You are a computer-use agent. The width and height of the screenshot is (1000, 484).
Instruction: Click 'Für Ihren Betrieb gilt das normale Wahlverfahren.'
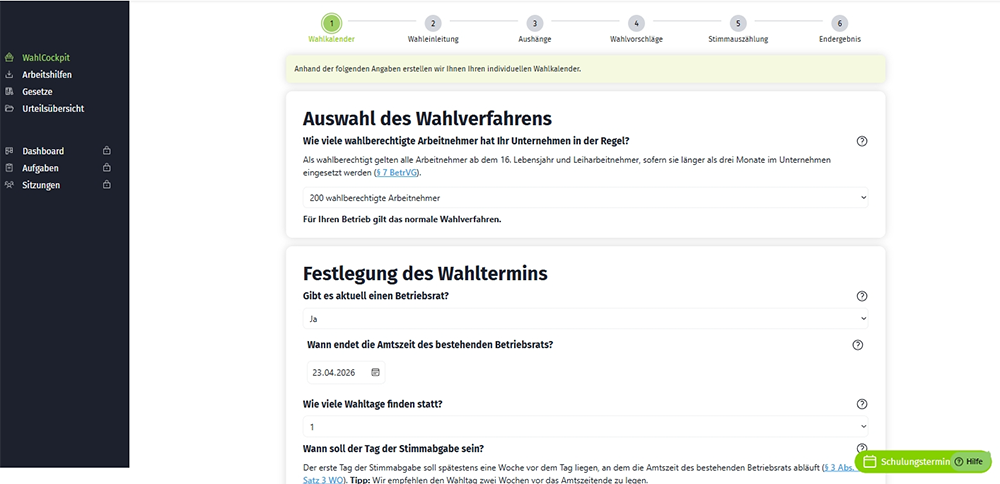[x=402, y=220]
